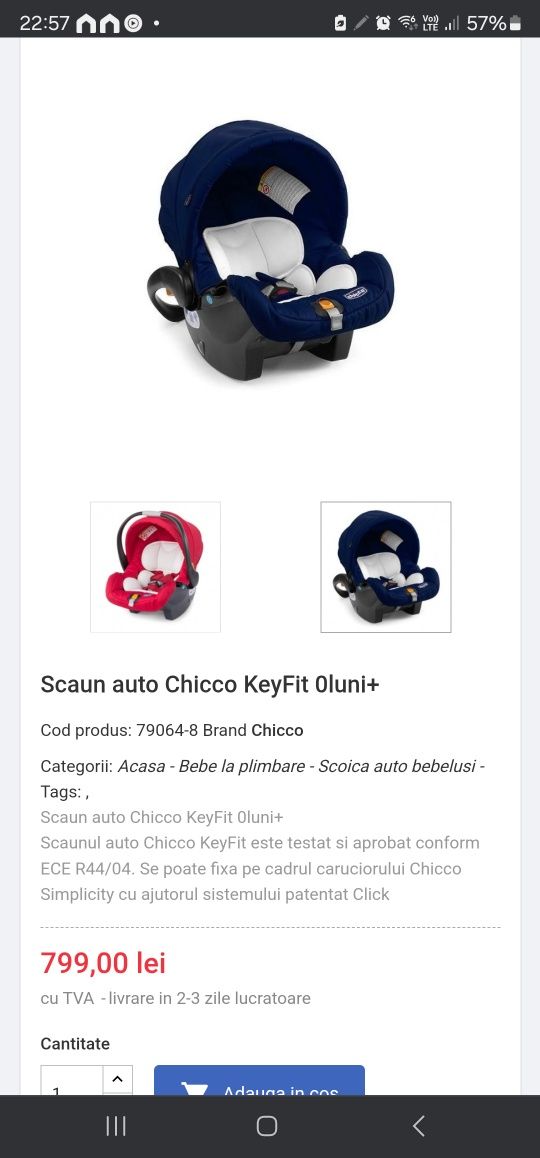
Task: Add product with Adauga in cos button
Action: coord(259,1080)
